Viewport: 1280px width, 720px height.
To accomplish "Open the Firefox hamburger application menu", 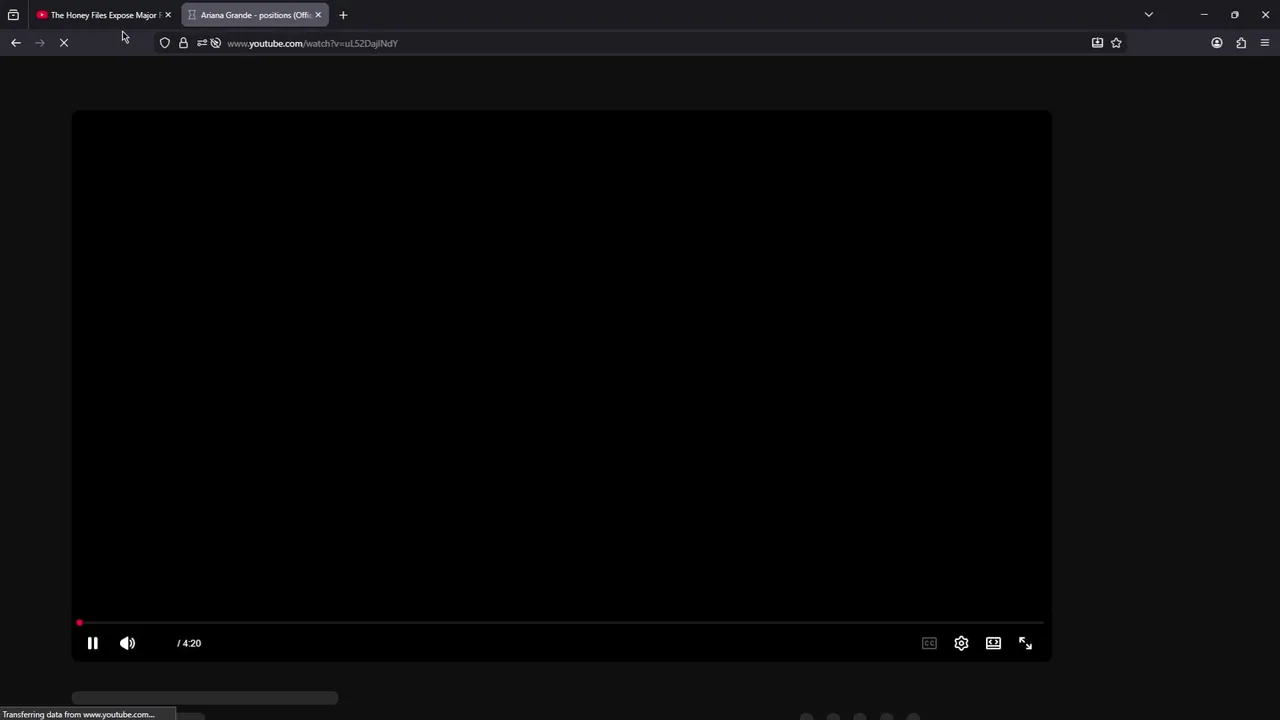I will pyautogui.click(x=1265, y=43).
